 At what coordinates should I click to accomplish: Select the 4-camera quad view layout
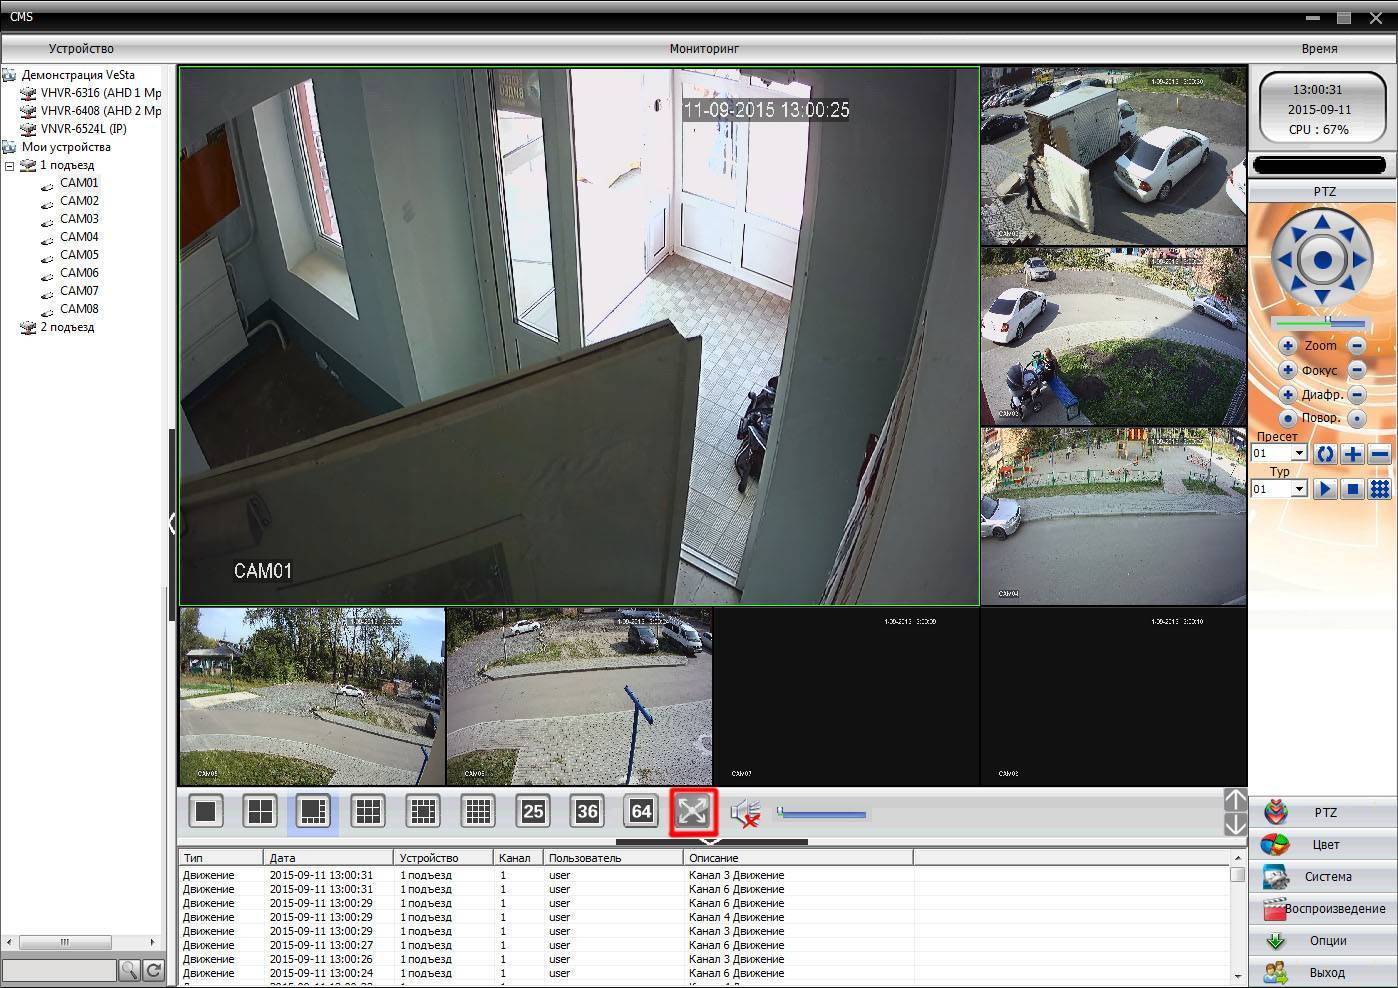click(x=260, y=811)
